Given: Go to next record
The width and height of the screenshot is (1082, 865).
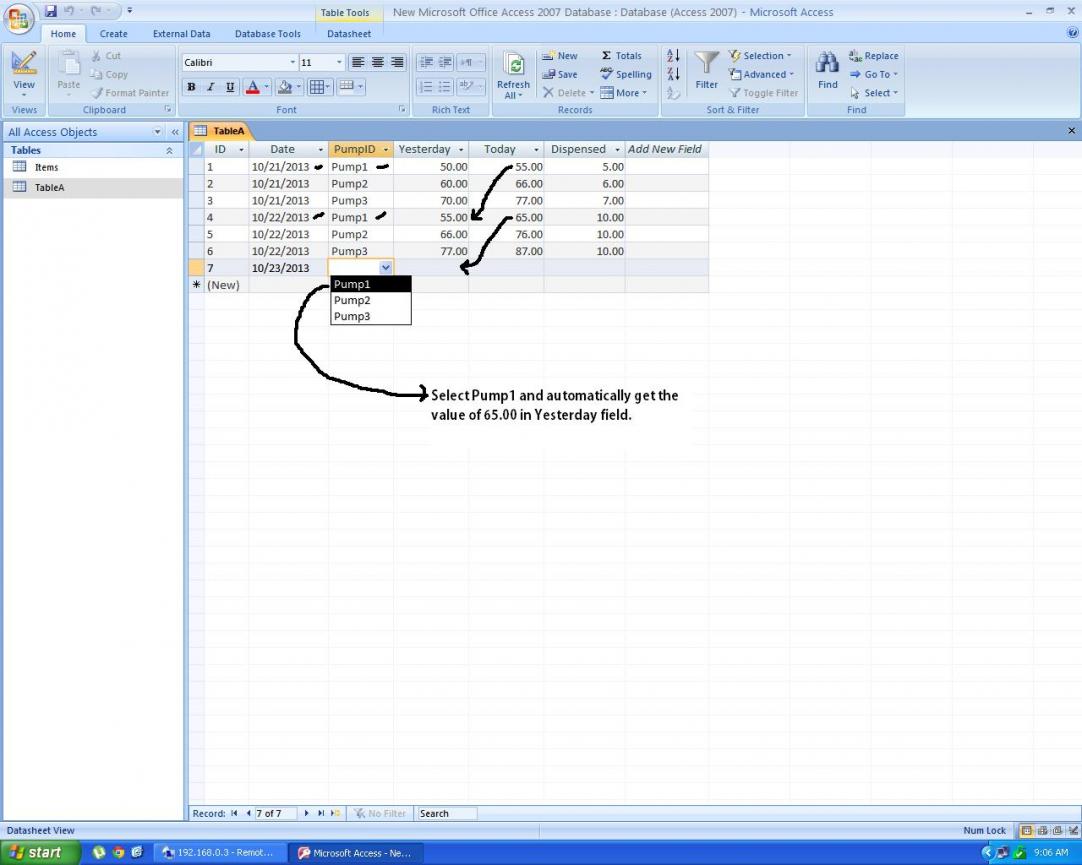Looking at the screenshot, I should coord(306,814).
